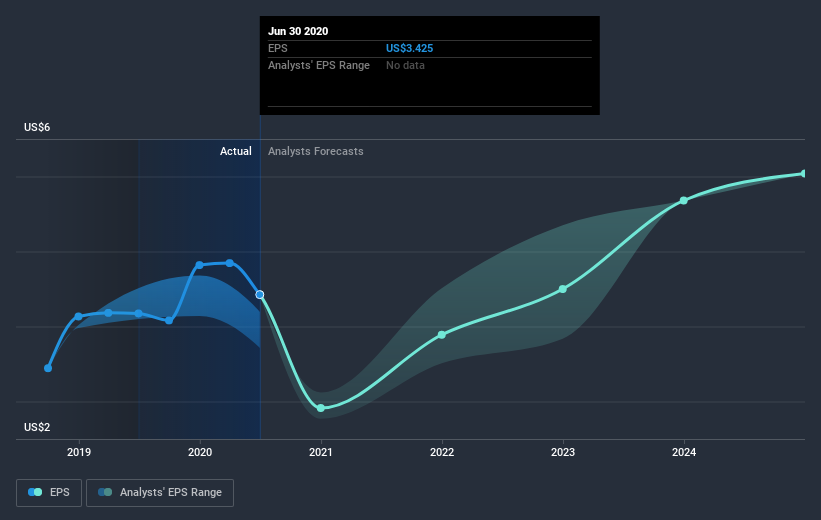
Task: Click the 2019 x-axis year label
Action: click(x=79, y=452)
